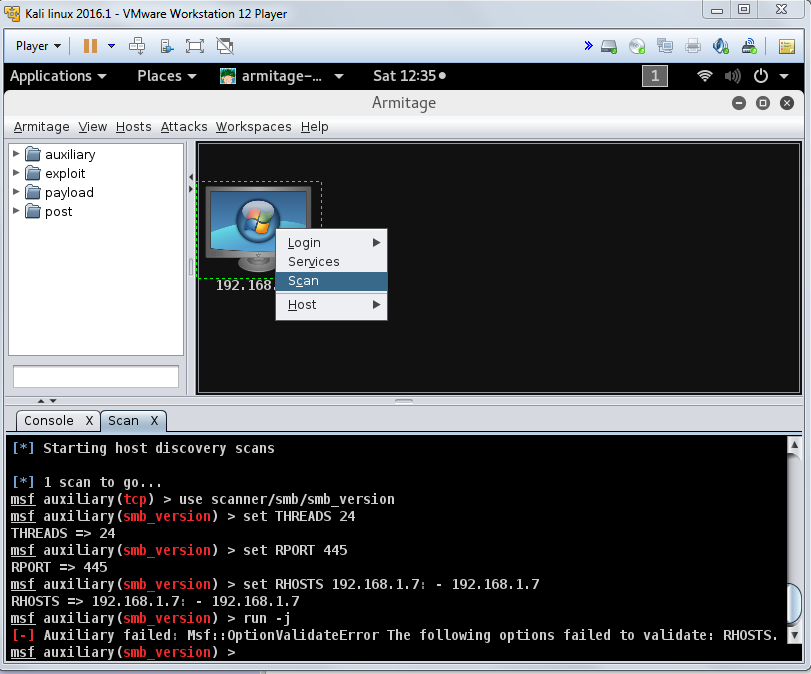Select Scan from the host context menu

tap(303, 281)
